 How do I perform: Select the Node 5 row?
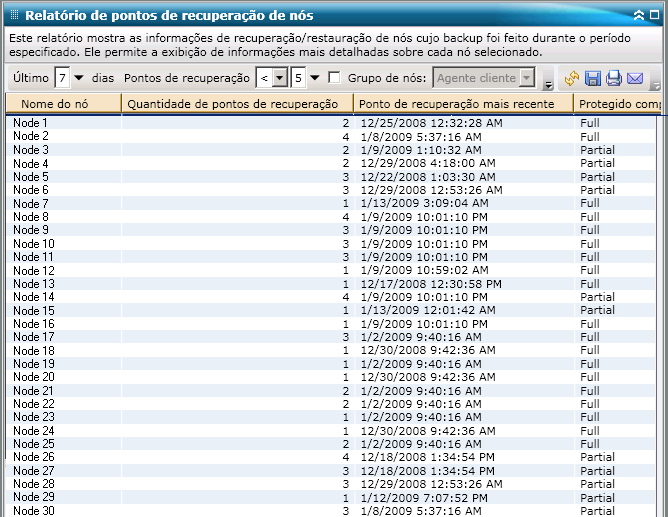coord(331,176)
